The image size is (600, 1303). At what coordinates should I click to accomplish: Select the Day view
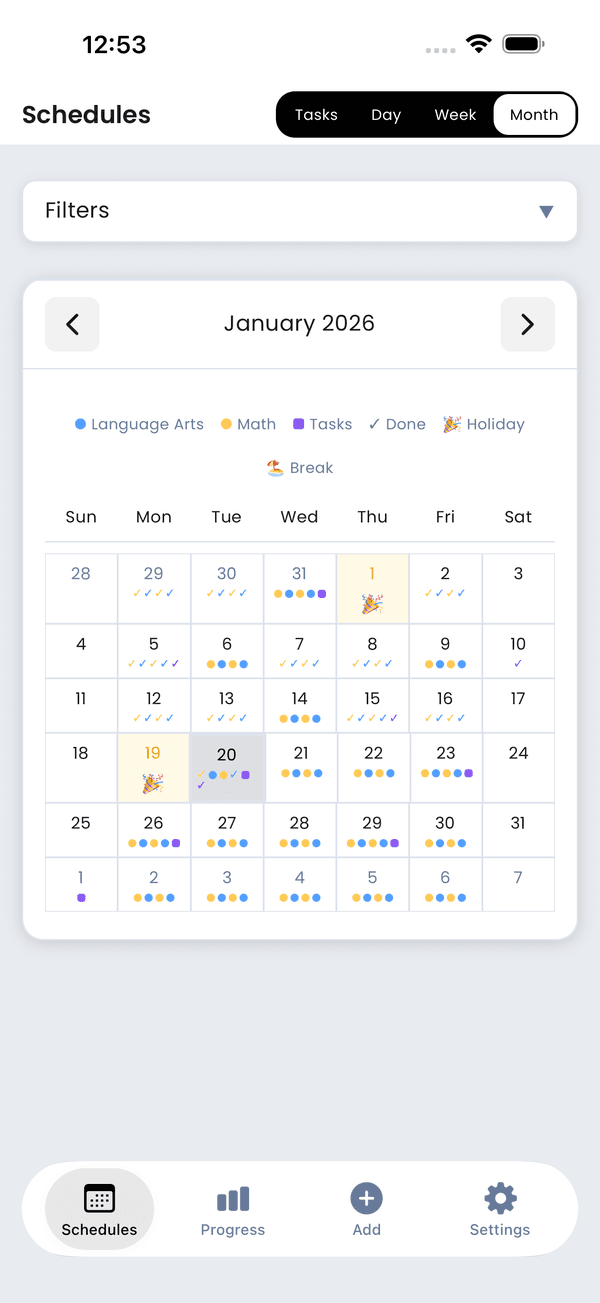[386, 114]
